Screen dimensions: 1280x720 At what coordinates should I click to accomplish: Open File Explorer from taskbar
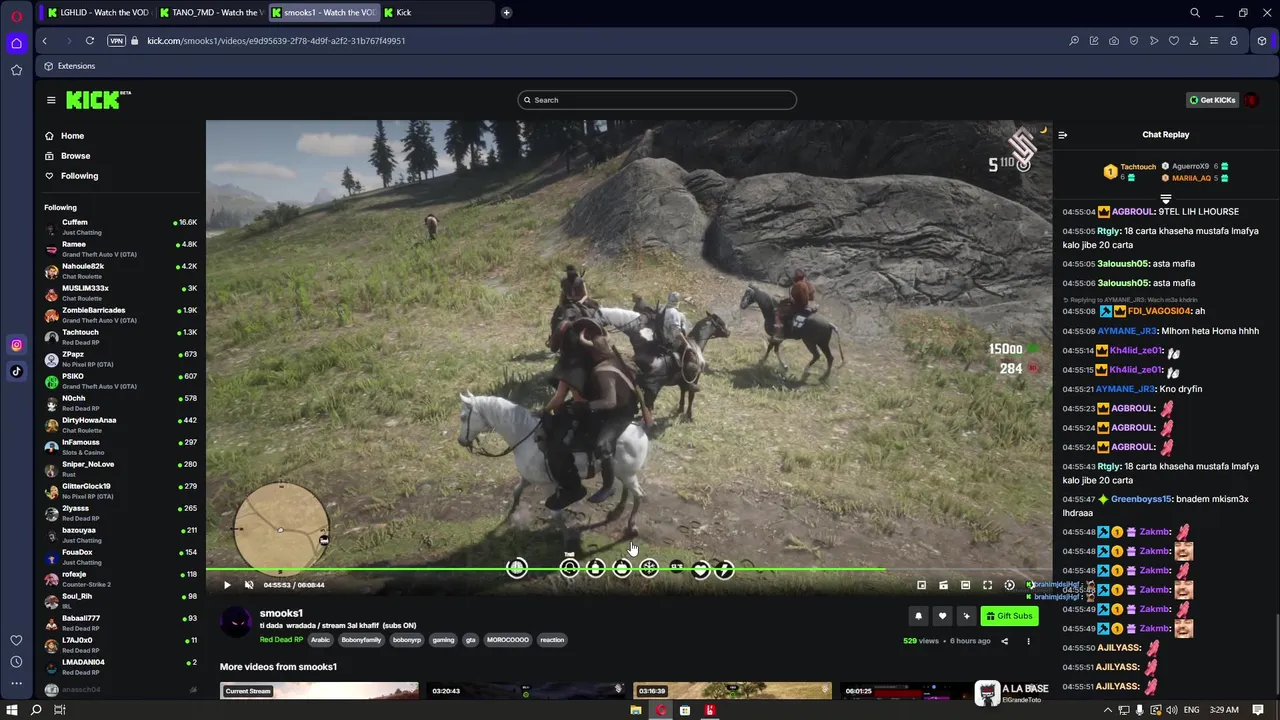click(x=635, y=710)
